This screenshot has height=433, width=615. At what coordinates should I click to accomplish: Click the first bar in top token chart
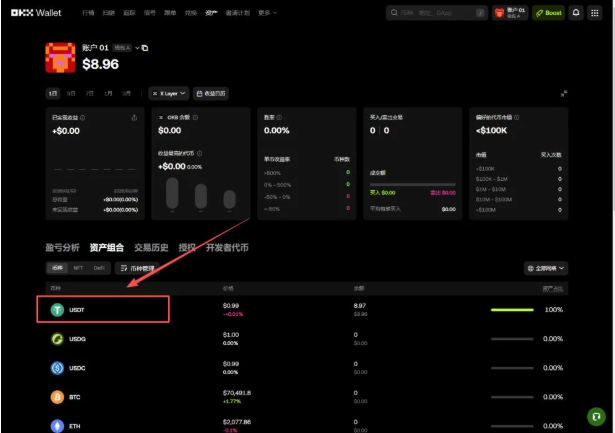tap(172, 193)
